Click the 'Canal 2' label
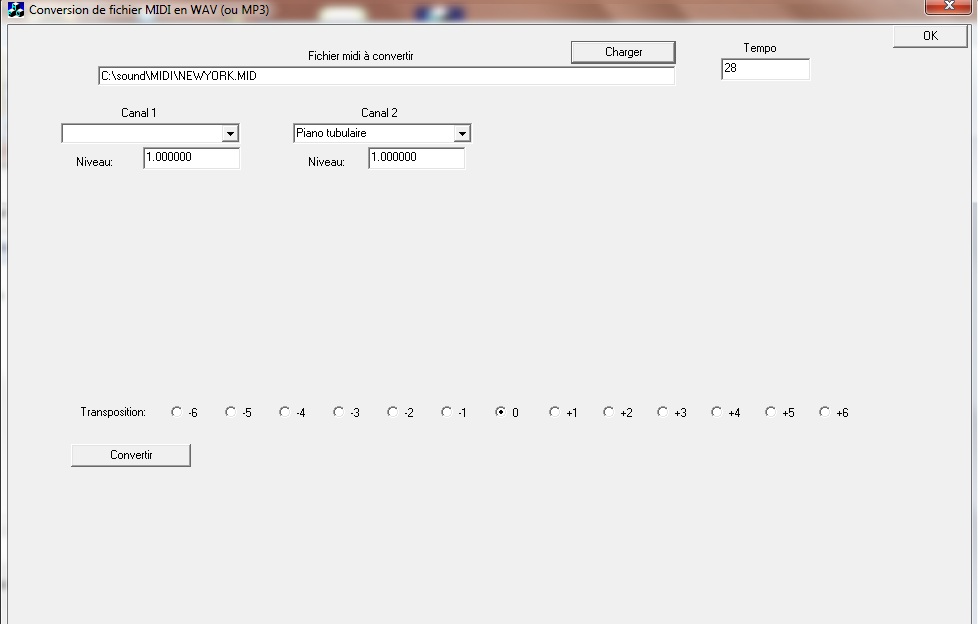The image size is (978, 624). point(379,113)
